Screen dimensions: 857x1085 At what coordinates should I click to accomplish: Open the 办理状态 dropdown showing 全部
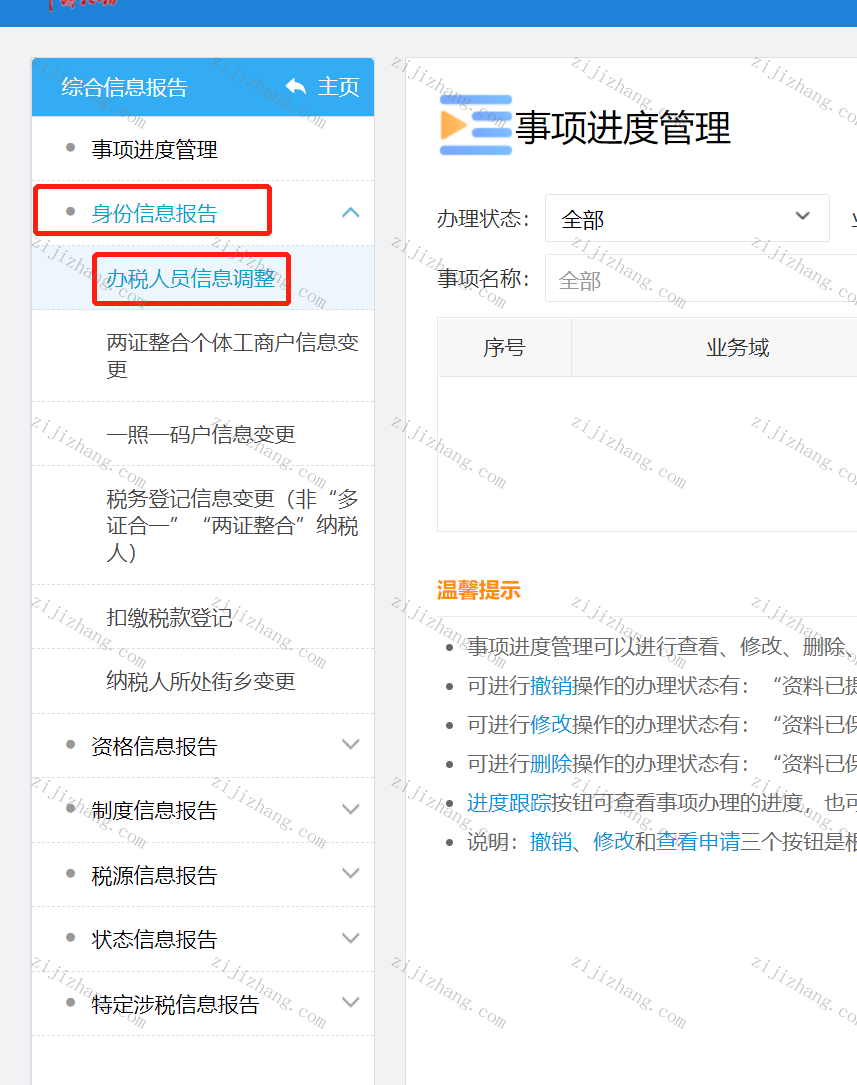[x=687, y=219]
